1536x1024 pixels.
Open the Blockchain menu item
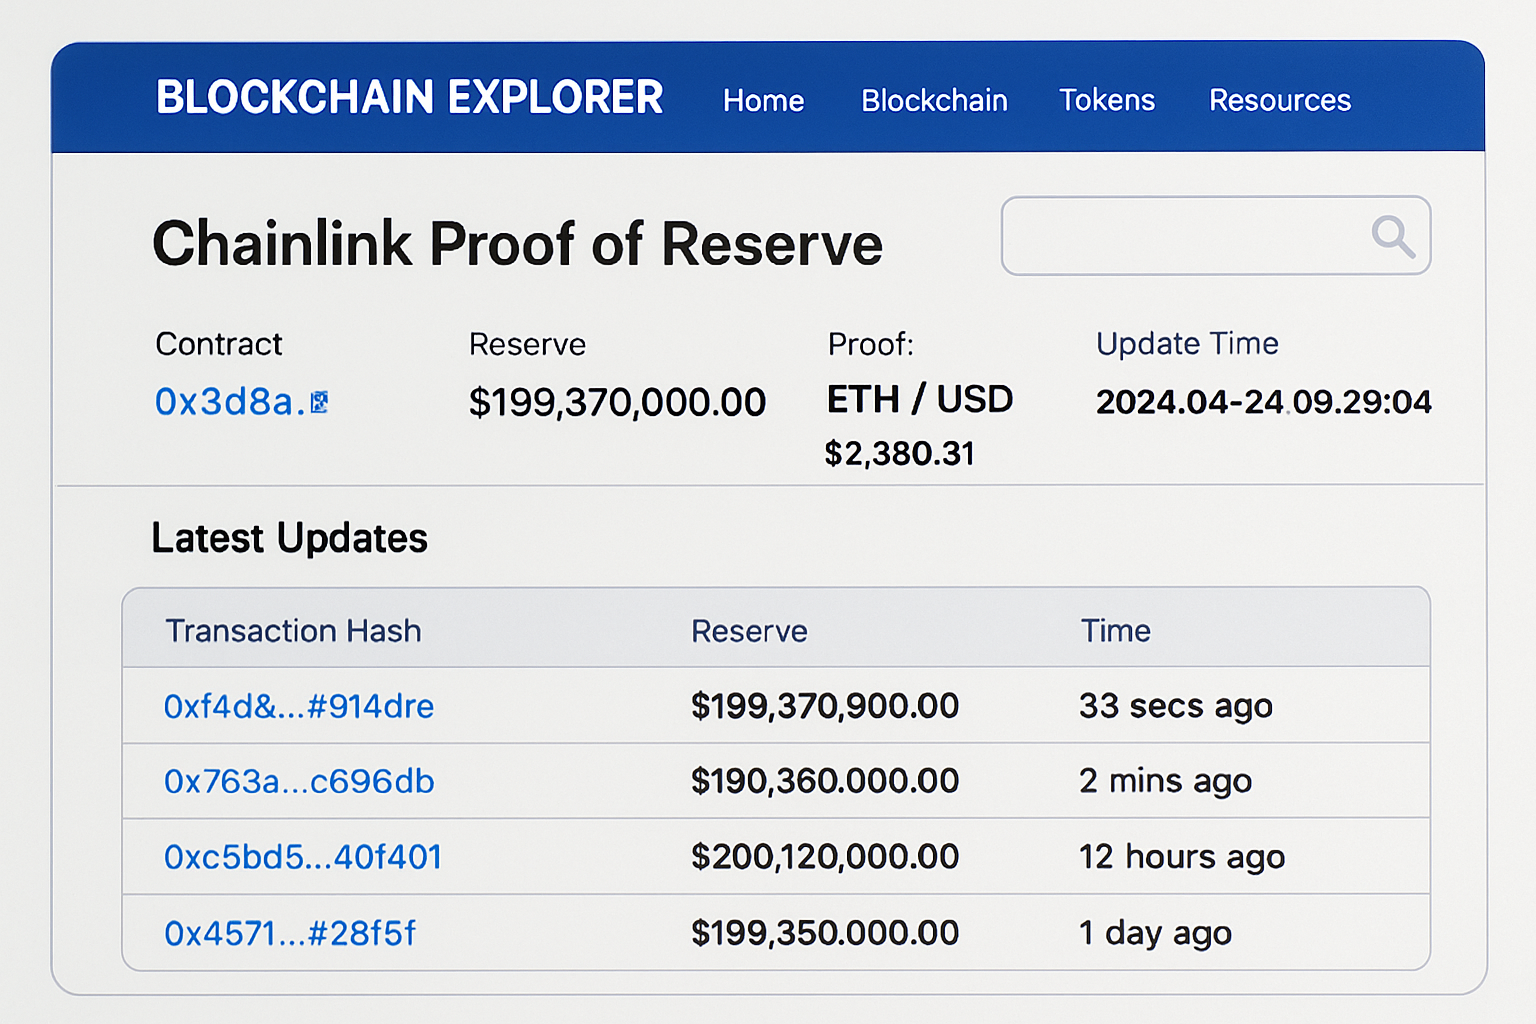click(933, 100)
